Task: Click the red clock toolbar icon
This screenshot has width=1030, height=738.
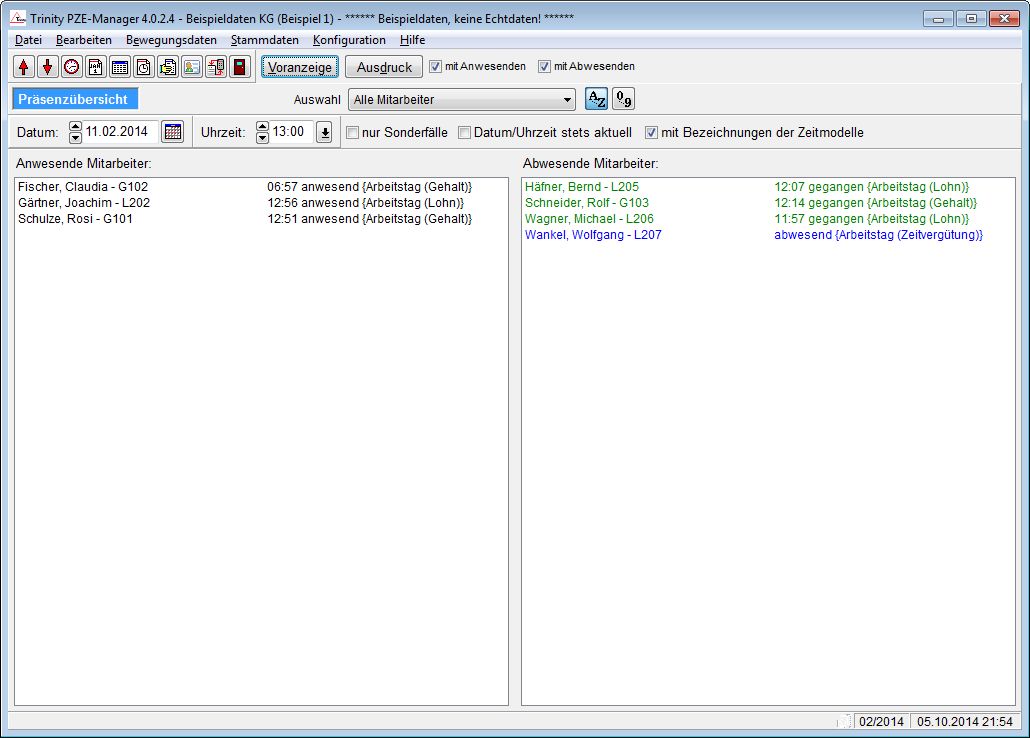Action: click(x=72, y=67)
